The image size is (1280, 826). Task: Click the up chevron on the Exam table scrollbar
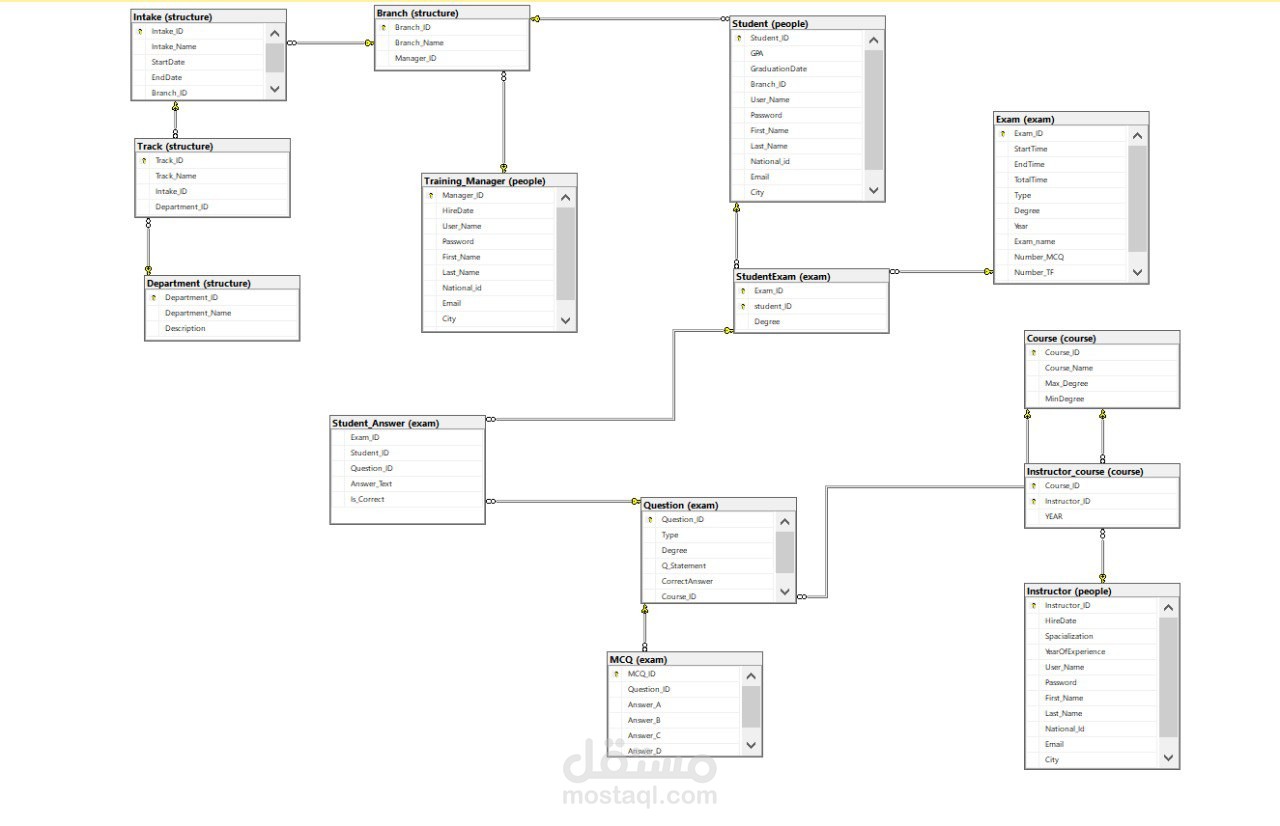pyautogui.click(x=1137, y=133)
